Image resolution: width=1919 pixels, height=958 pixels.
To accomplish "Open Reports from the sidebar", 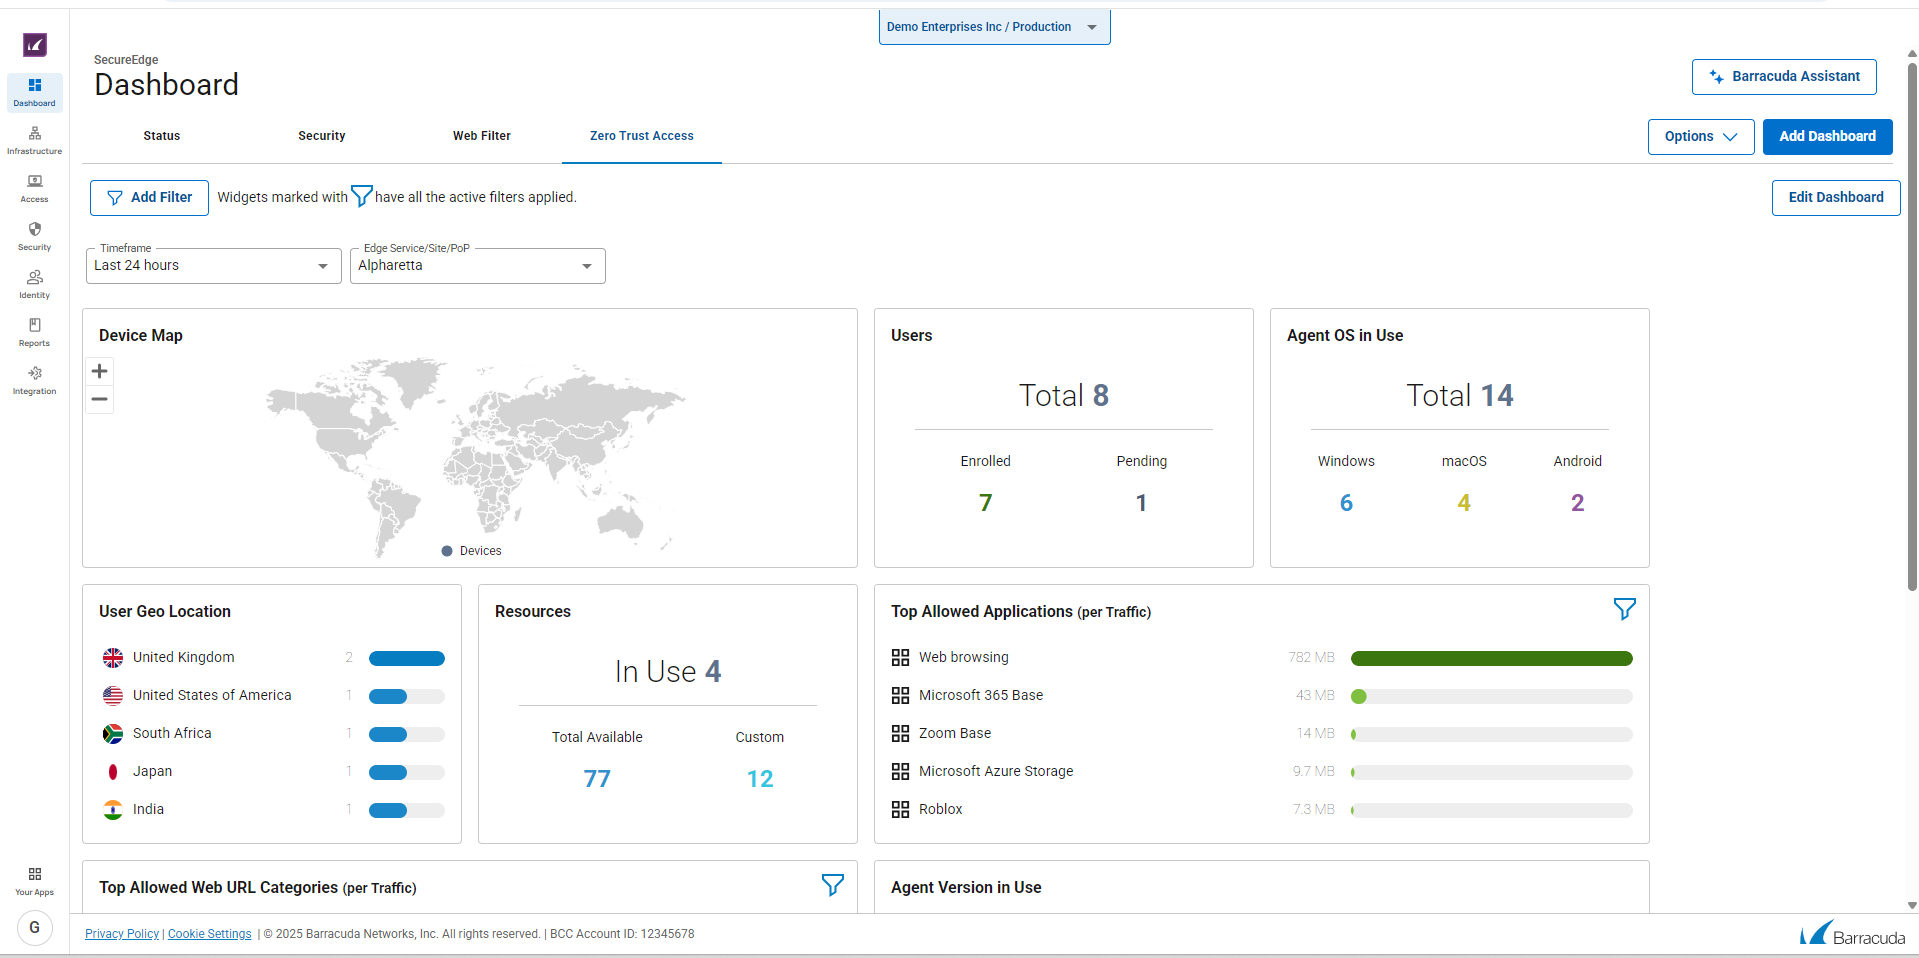I will click(x=34, y=332).
